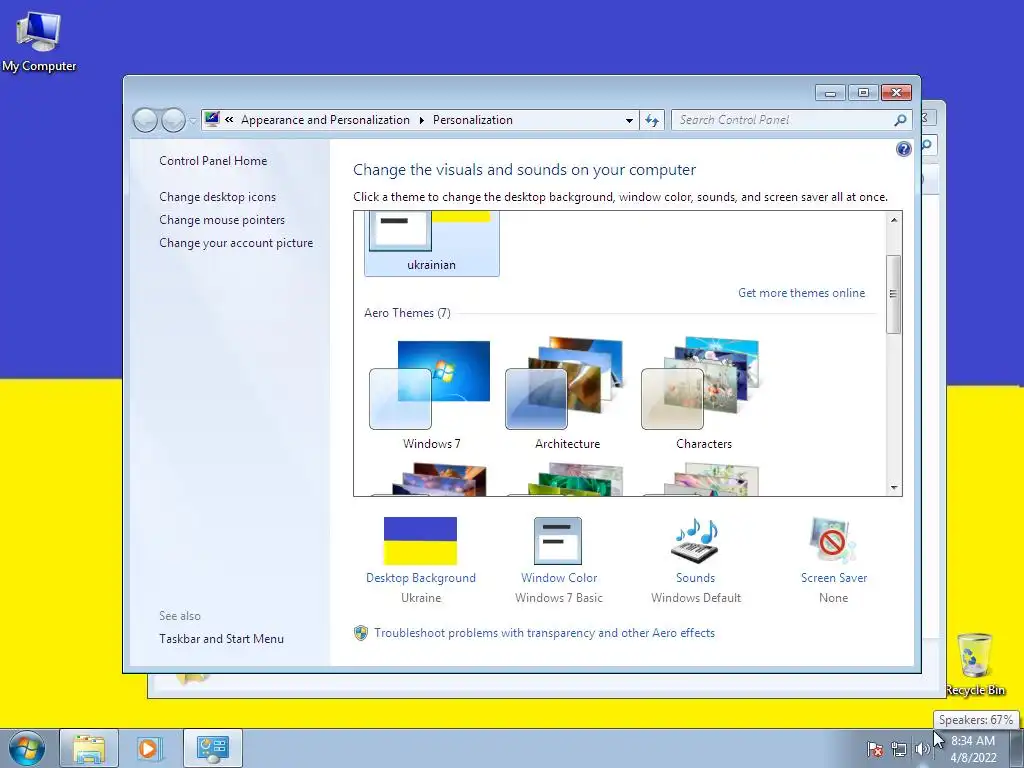Image resolution: width=1024 pixels, height=768 pixels.
Task: Click the speaker volume tray icon
Action: tap(922, 749)
